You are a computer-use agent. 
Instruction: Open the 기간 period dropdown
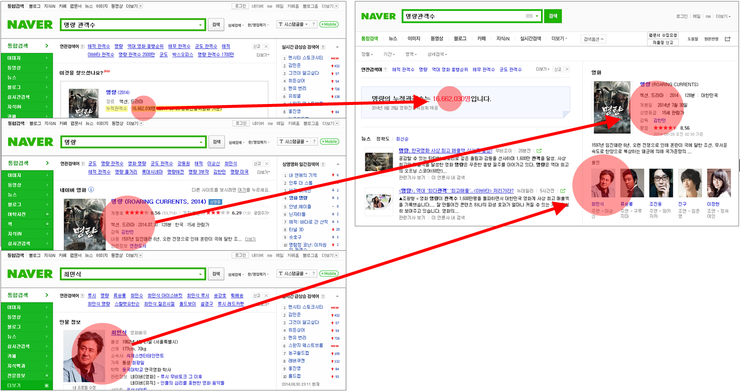point(388,54)
